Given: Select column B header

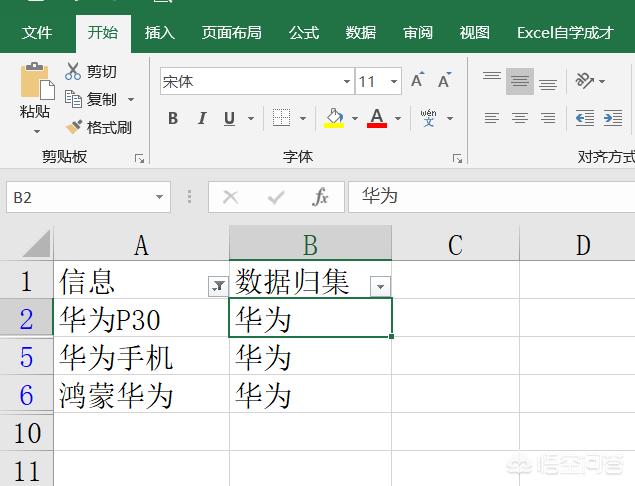Looking at the screenshot, I should (310, 244).
